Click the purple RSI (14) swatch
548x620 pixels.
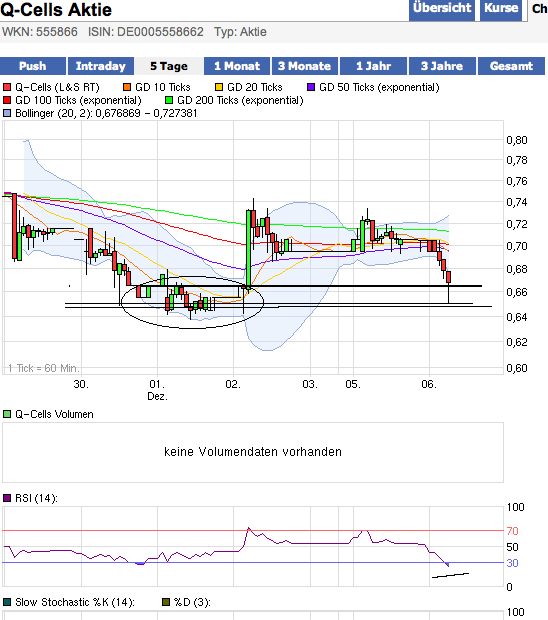pyautogui.click(x=7, y=498)
